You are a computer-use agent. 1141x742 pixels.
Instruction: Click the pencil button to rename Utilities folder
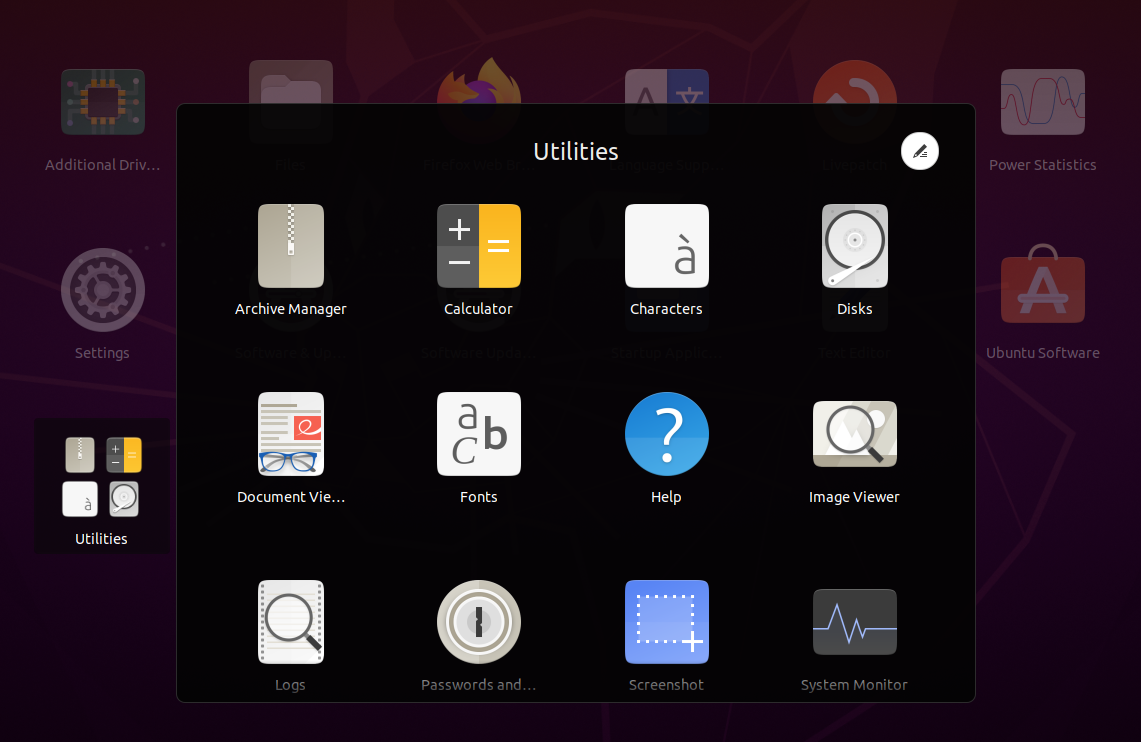(x=919, y=151)
